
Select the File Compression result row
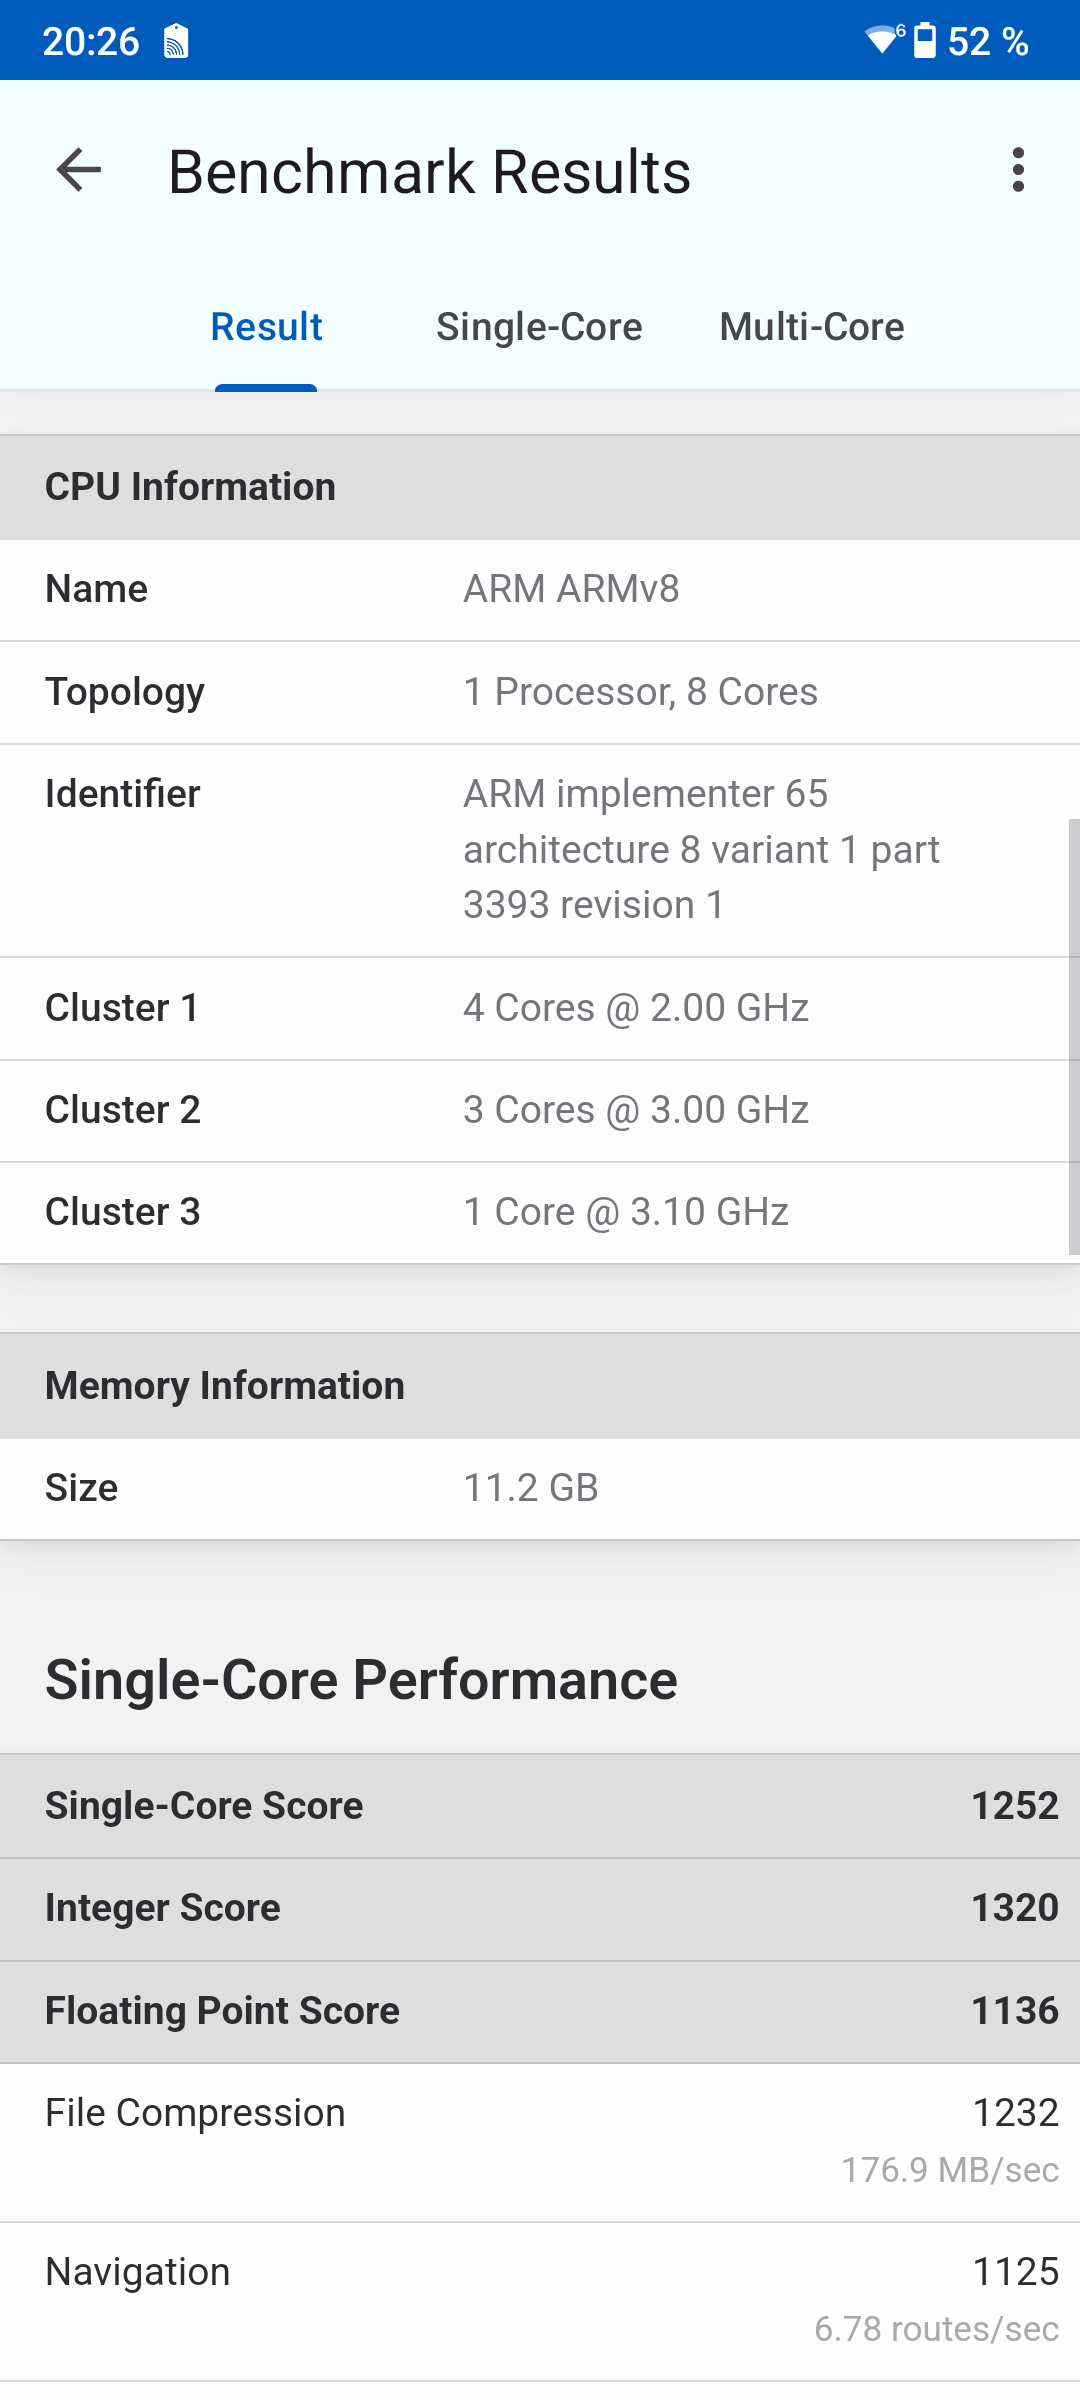pos(540,2141)
